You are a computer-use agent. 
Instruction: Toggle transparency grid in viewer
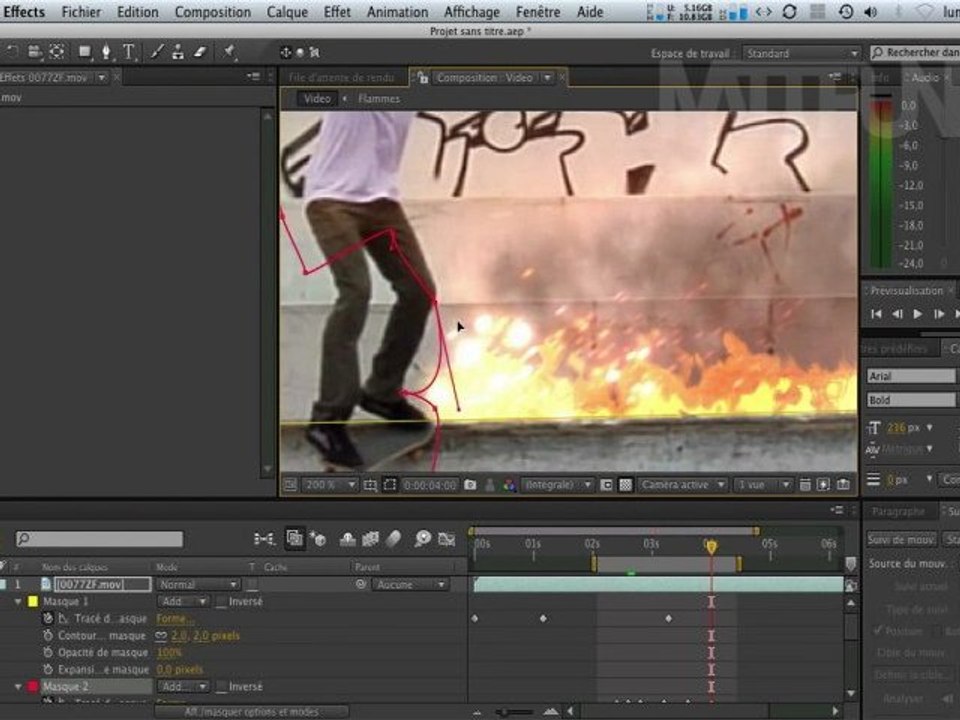pyautogui.click(x=626, y=485)
